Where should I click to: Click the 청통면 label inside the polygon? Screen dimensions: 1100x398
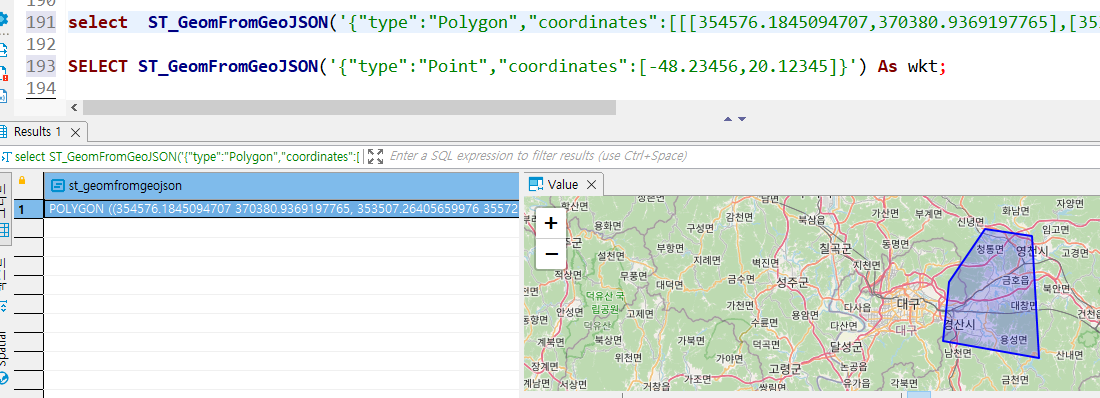point(990,249)
